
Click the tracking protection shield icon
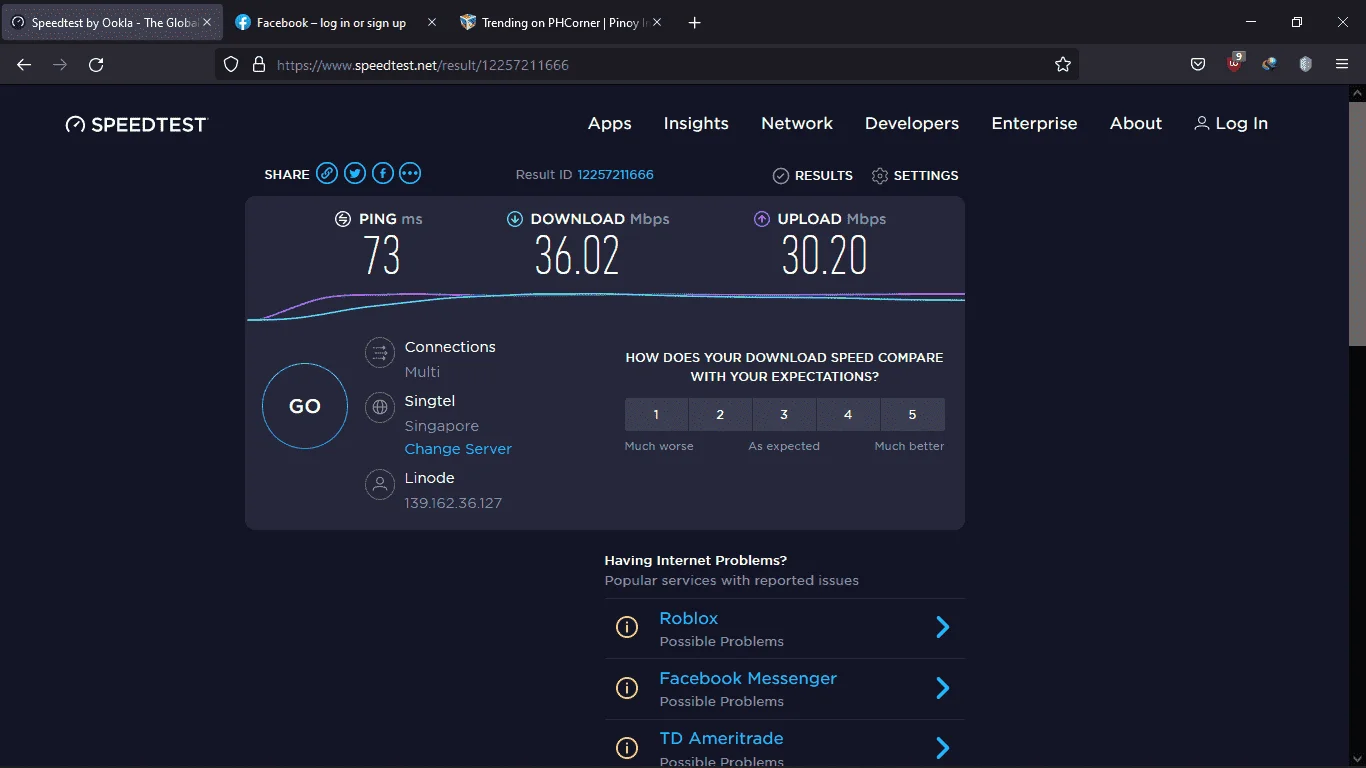(231, 64)
